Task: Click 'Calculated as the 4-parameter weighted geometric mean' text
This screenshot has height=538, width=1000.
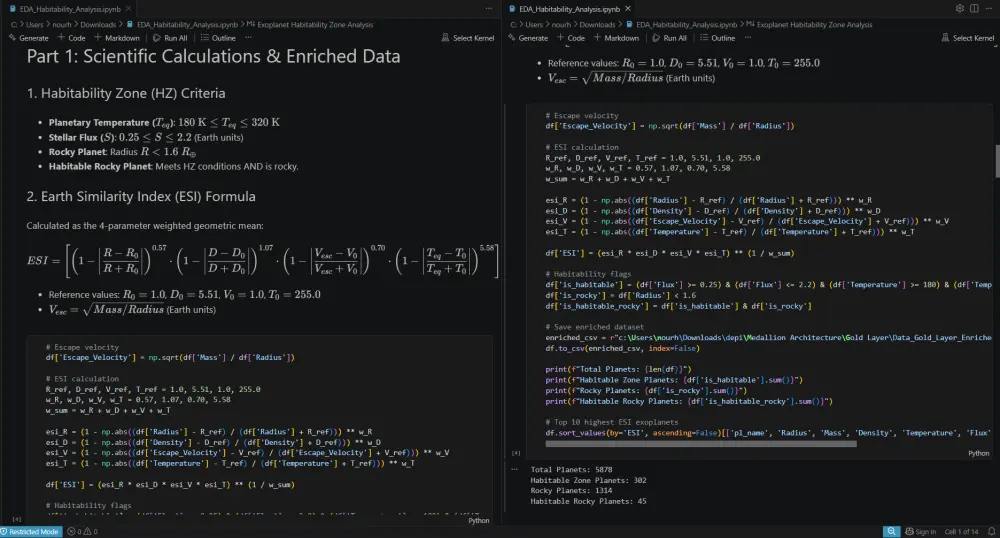Action: click(x=145, y=226)
